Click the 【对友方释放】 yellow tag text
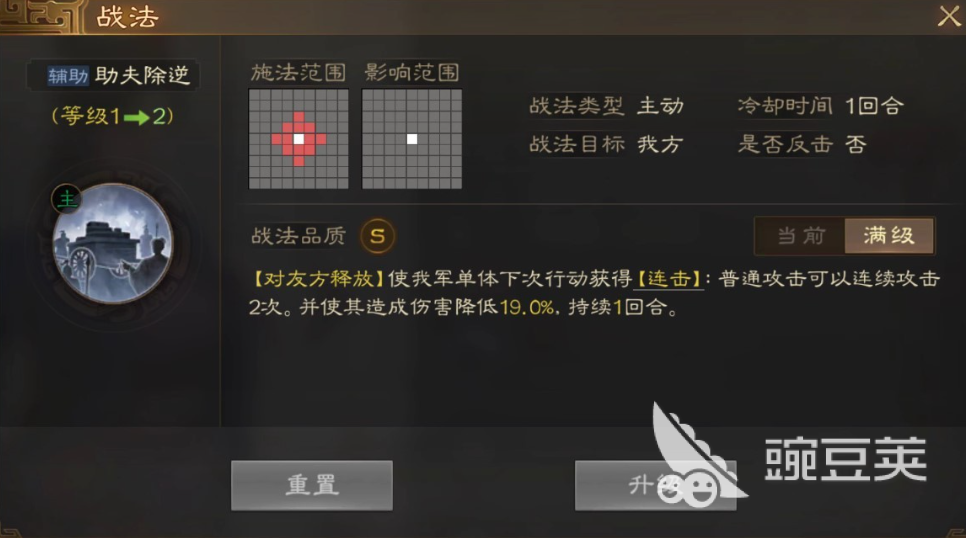 [319, 279]
